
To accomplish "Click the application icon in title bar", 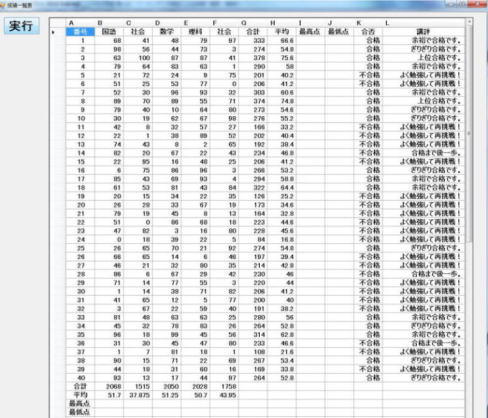I will click(x=3, y=5).
